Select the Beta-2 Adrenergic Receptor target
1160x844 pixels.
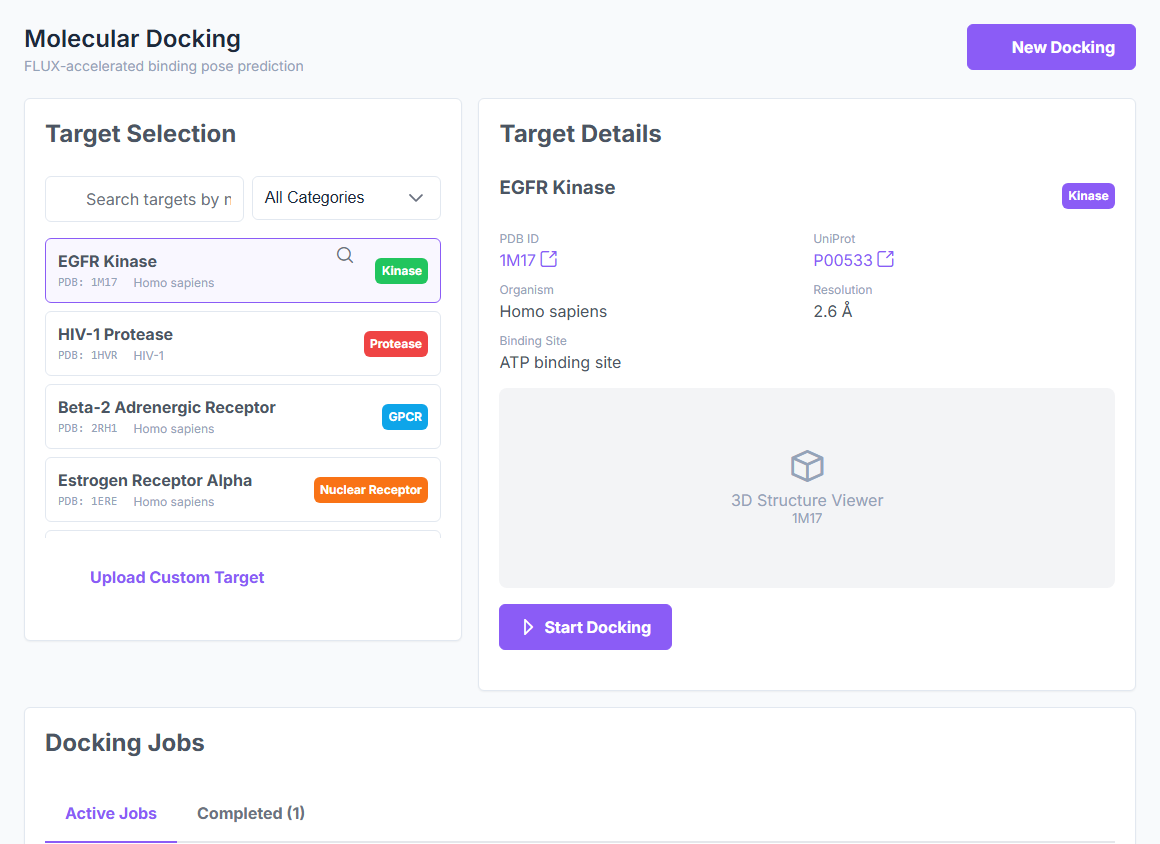tap(243, 416)
